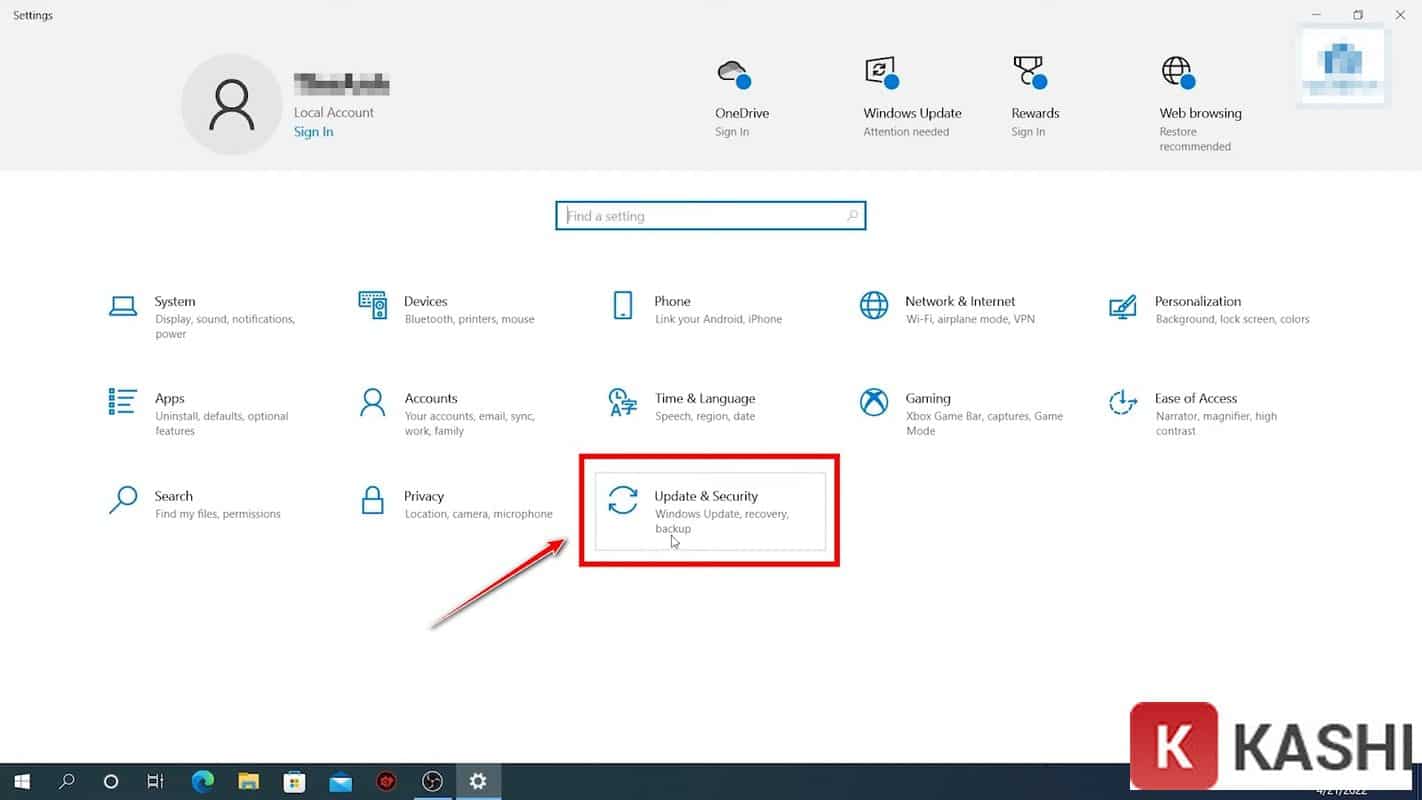Click the user account avatar picture
This screenshot has height=800, width=1422.
[231, 103]
